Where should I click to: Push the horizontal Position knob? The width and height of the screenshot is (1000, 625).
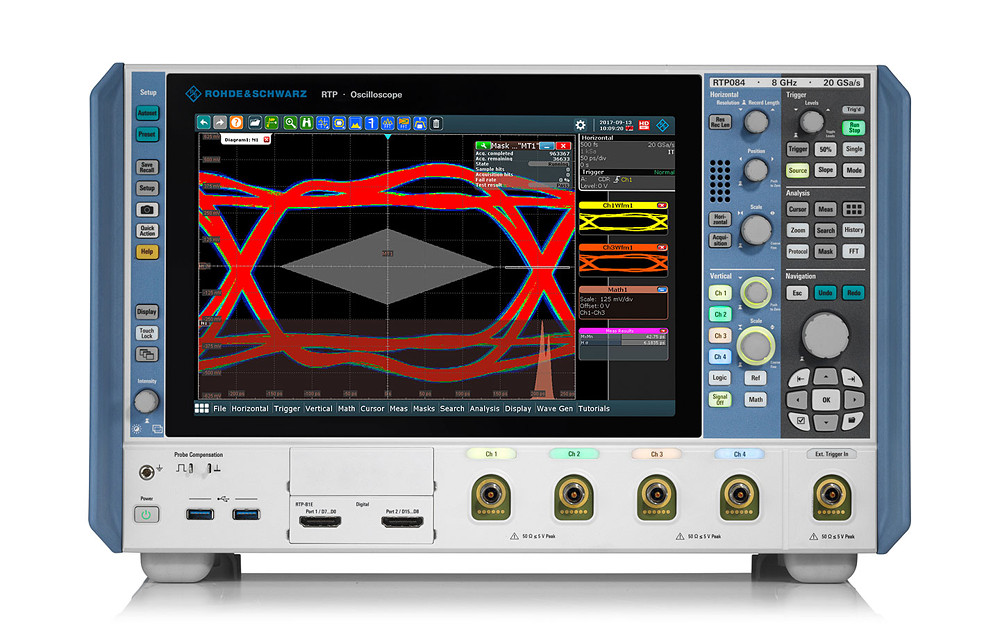(x=756, y=170)
